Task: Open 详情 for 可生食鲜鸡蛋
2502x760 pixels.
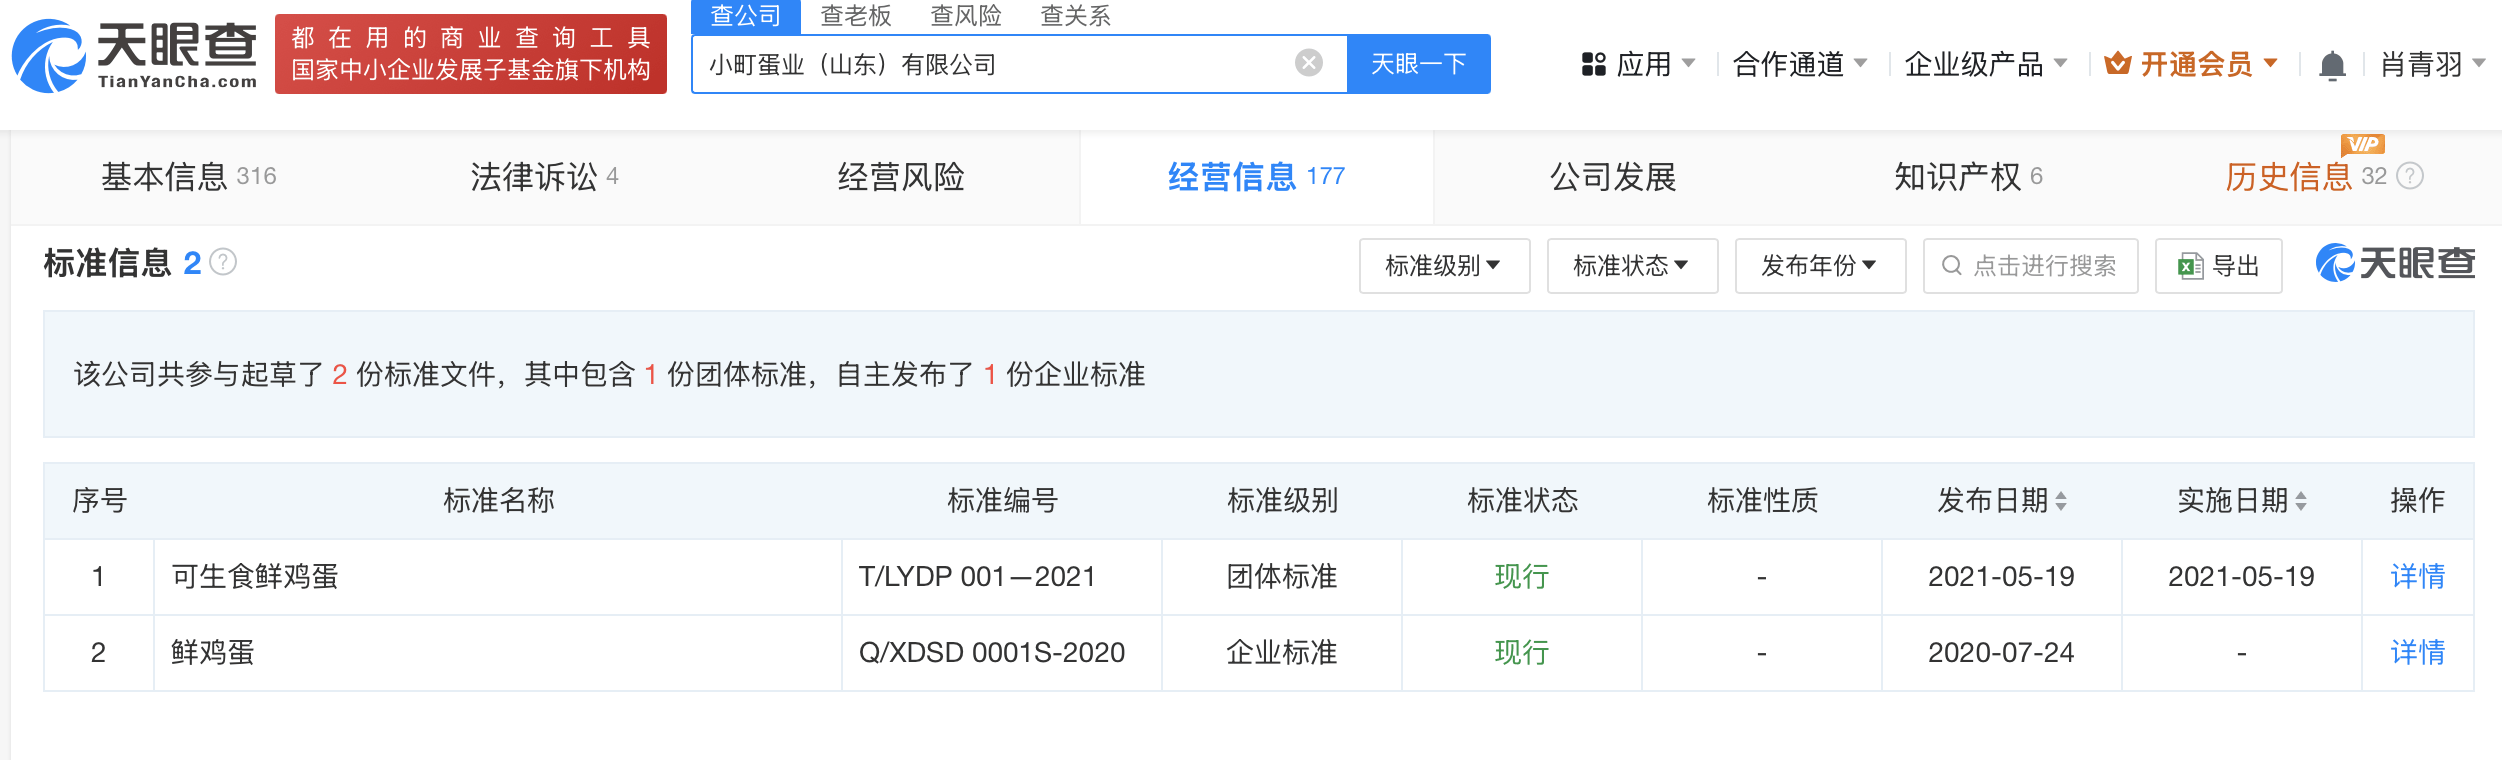Action: (x=2417, y=577)
